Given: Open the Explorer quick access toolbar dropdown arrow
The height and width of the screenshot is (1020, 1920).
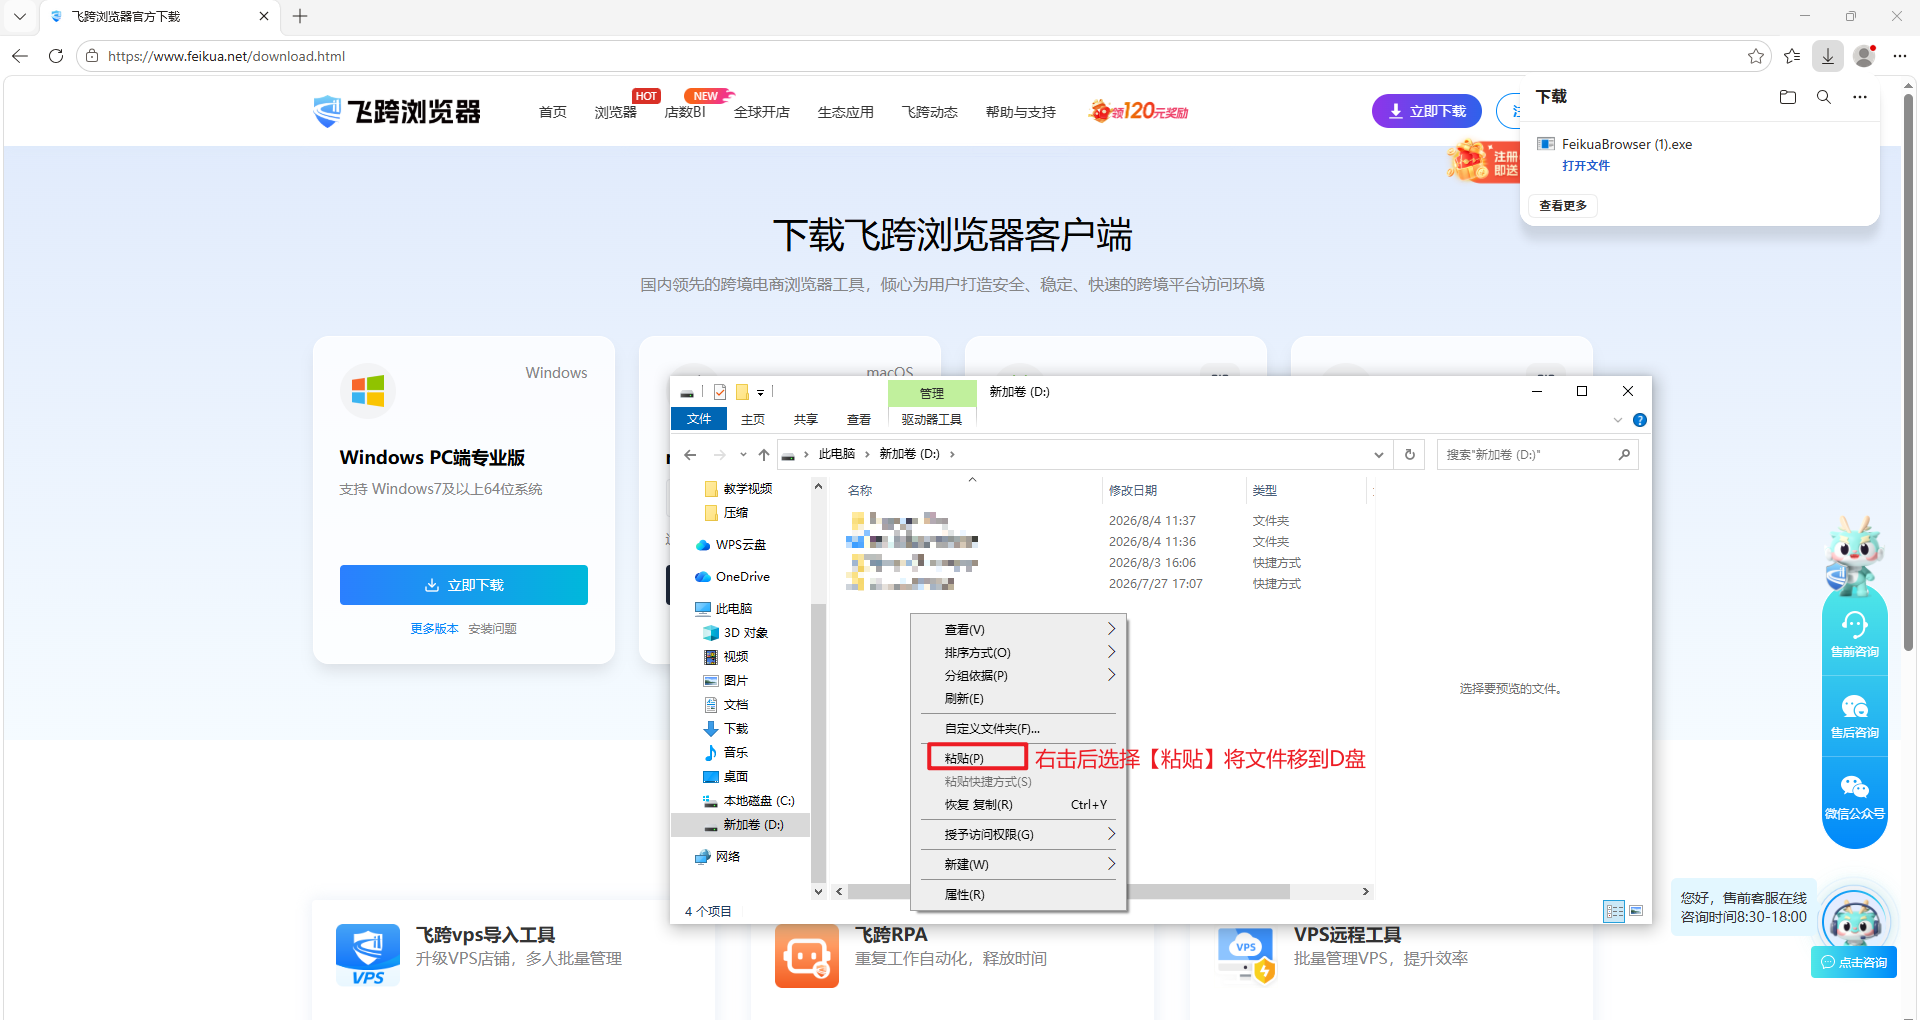Looking at the screenshot, I should pyautogui.click(x=760, y=393).
